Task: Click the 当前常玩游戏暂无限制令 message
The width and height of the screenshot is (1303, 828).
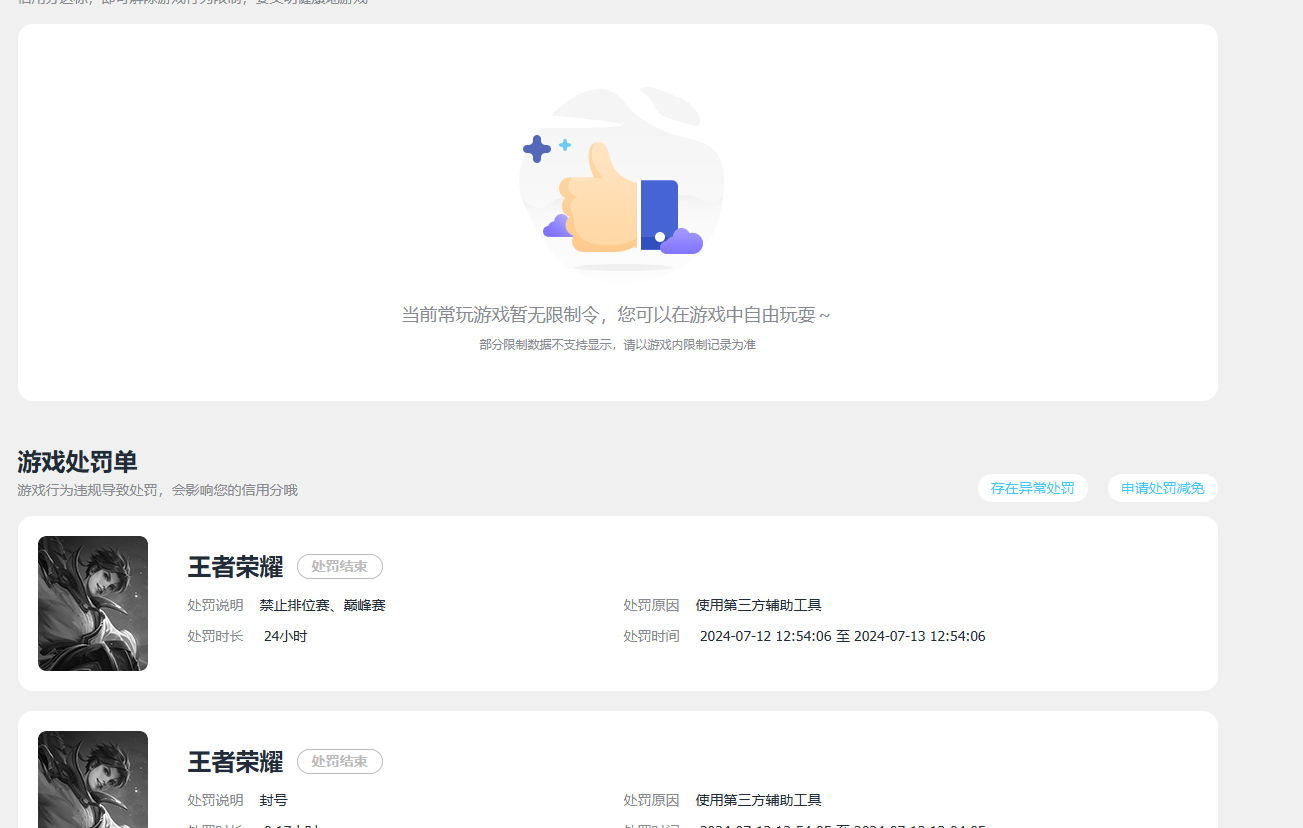Action: [616, 315]
